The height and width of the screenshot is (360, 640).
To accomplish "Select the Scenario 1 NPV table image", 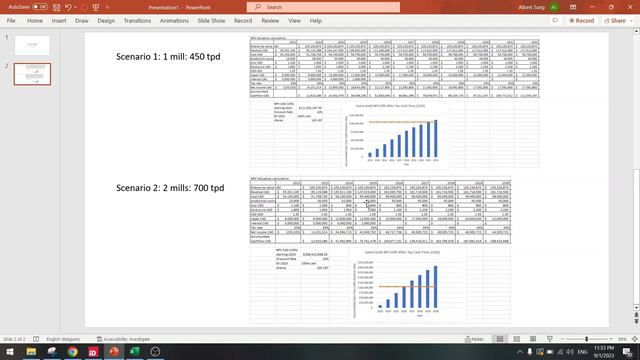I will [x=394, y=67].
